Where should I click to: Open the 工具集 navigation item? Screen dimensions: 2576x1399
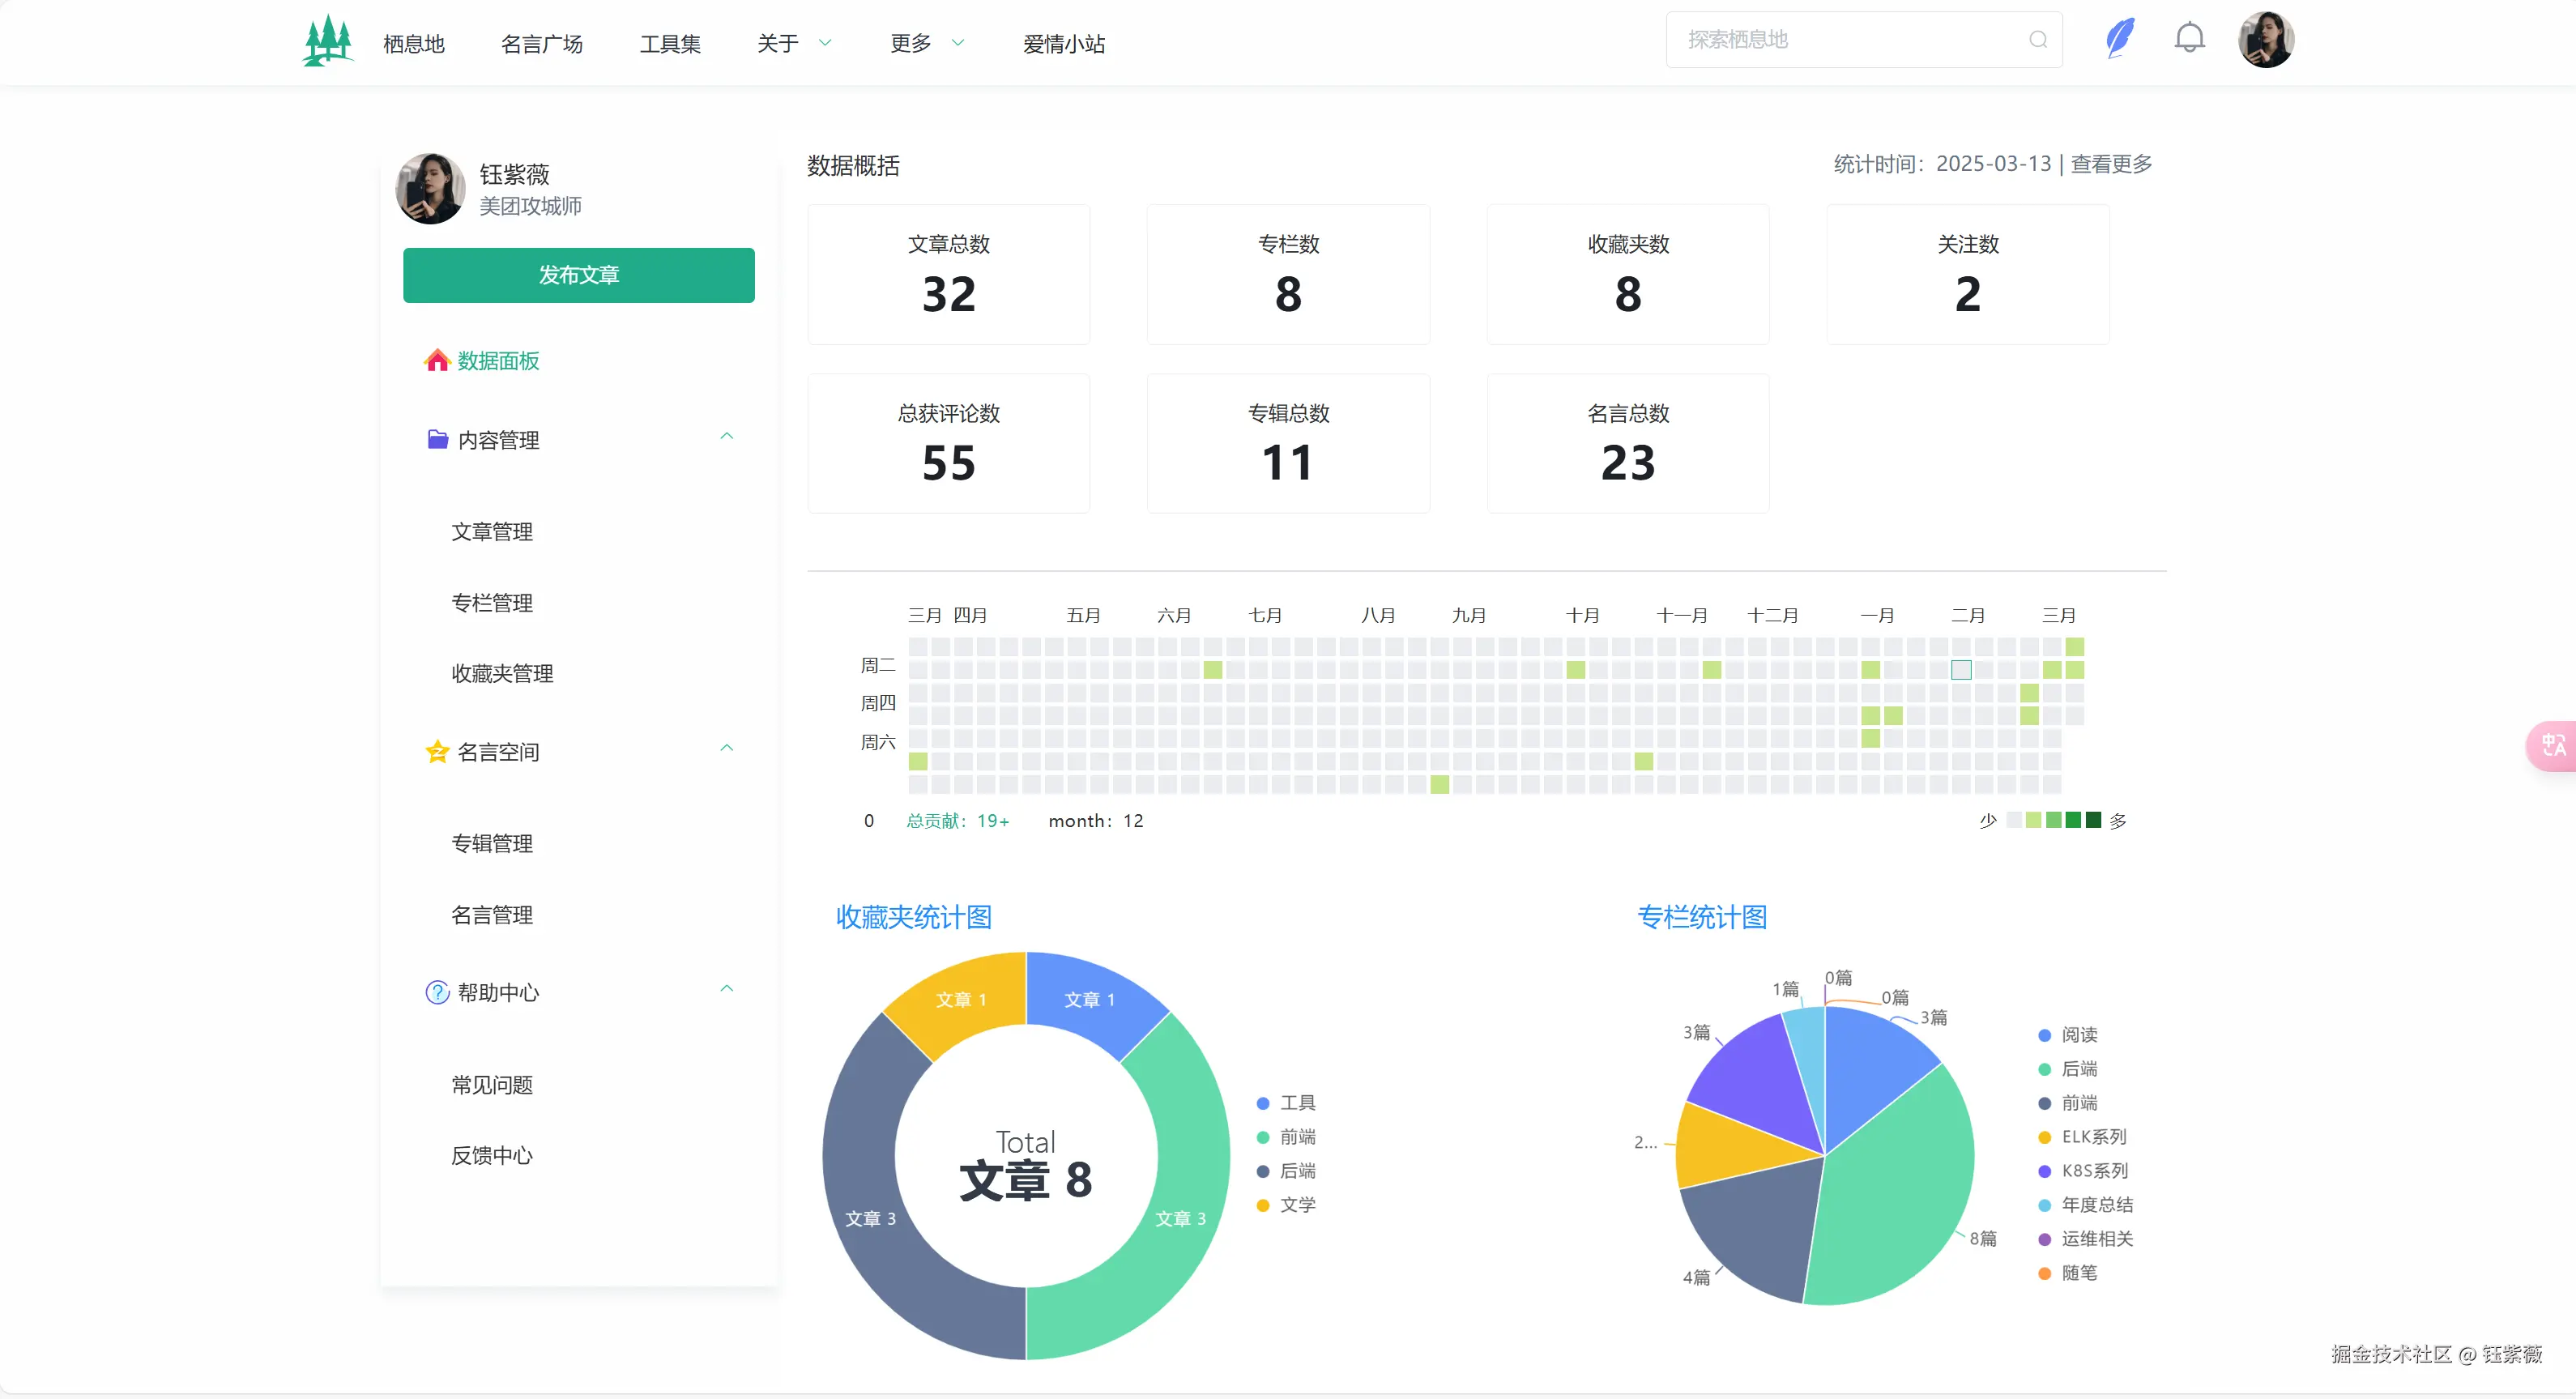(670, 42)
